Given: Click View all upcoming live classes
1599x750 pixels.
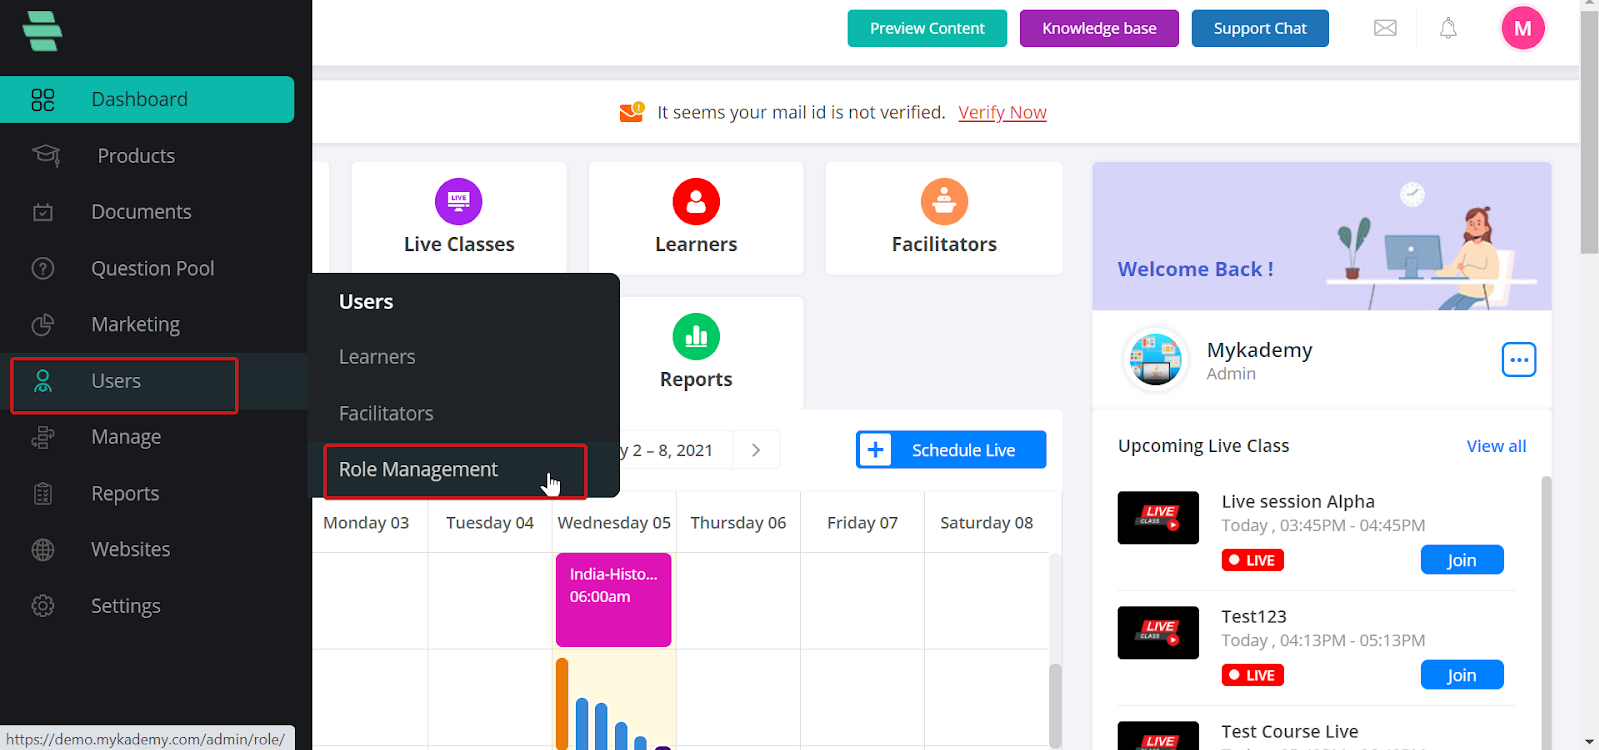Looking at the screenshot, I should [x=1496, y=446].
